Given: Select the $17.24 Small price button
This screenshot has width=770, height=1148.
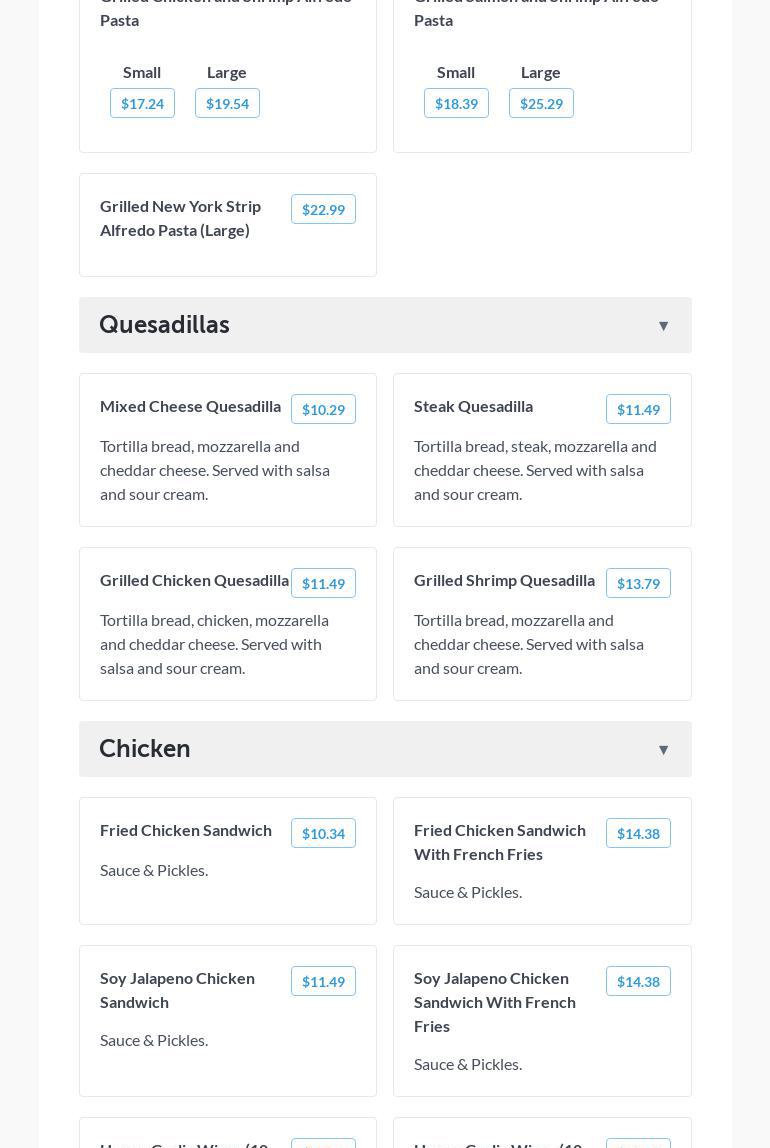Looking at the screenshot, I should coord(142,103).
